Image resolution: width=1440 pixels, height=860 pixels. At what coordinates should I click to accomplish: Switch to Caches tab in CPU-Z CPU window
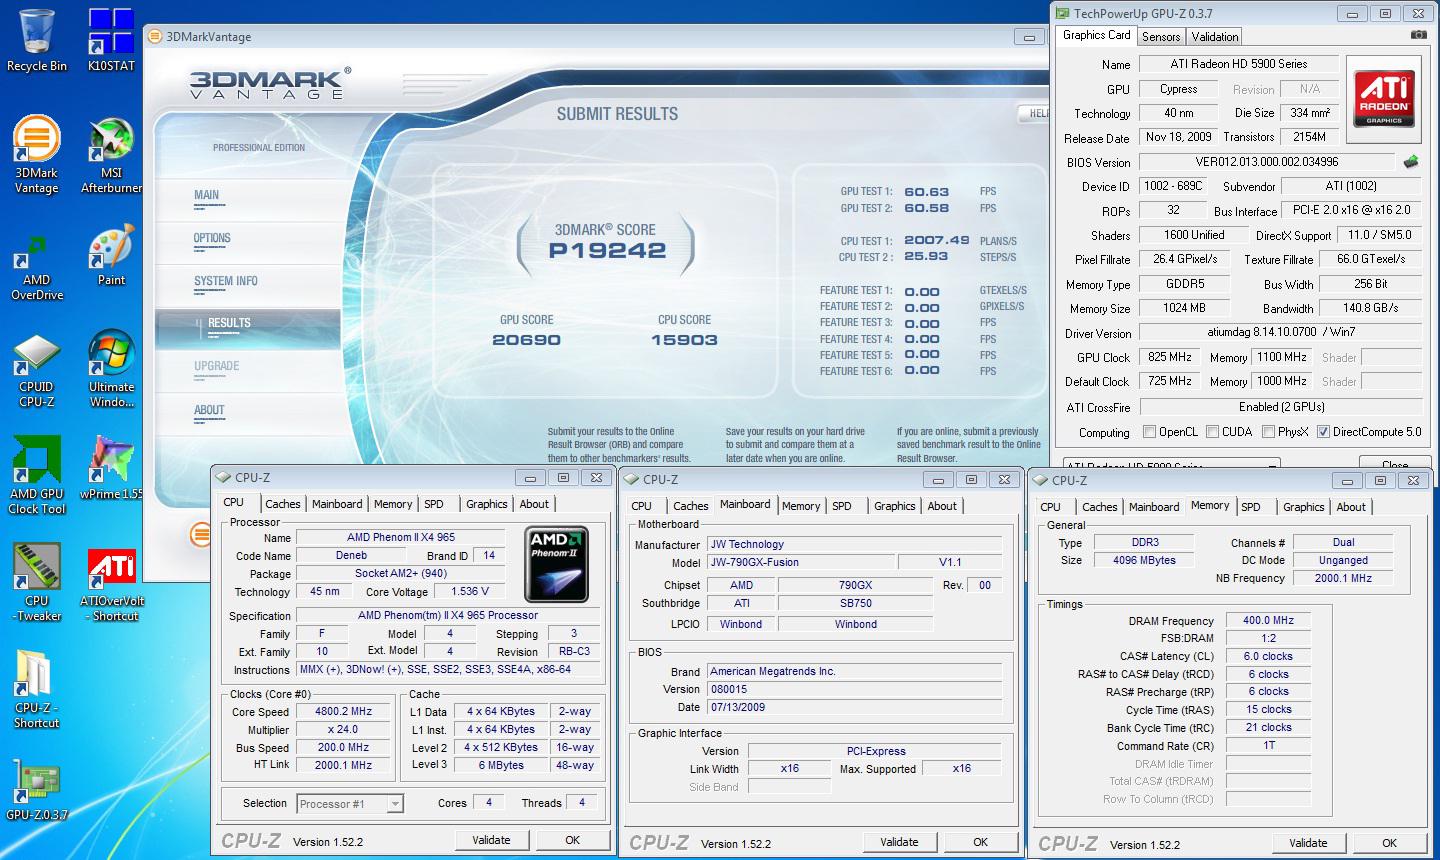[x=283, y=504]
